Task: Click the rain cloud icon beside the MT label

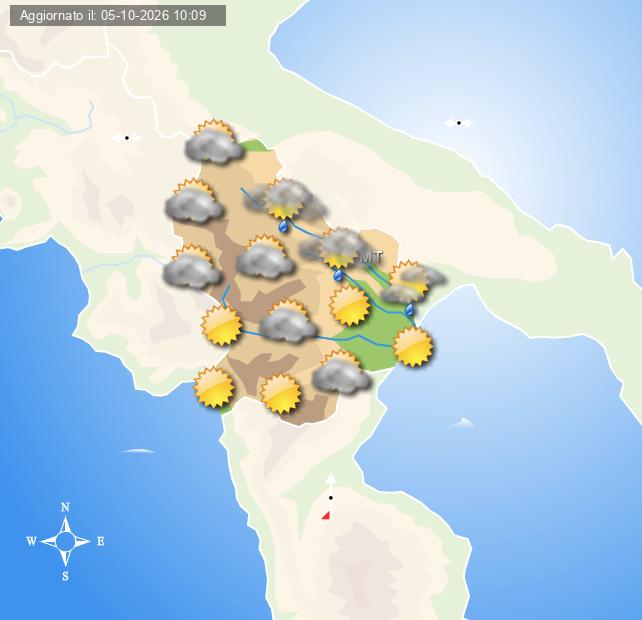Action: pyautogui.click(x=334, y=253)
